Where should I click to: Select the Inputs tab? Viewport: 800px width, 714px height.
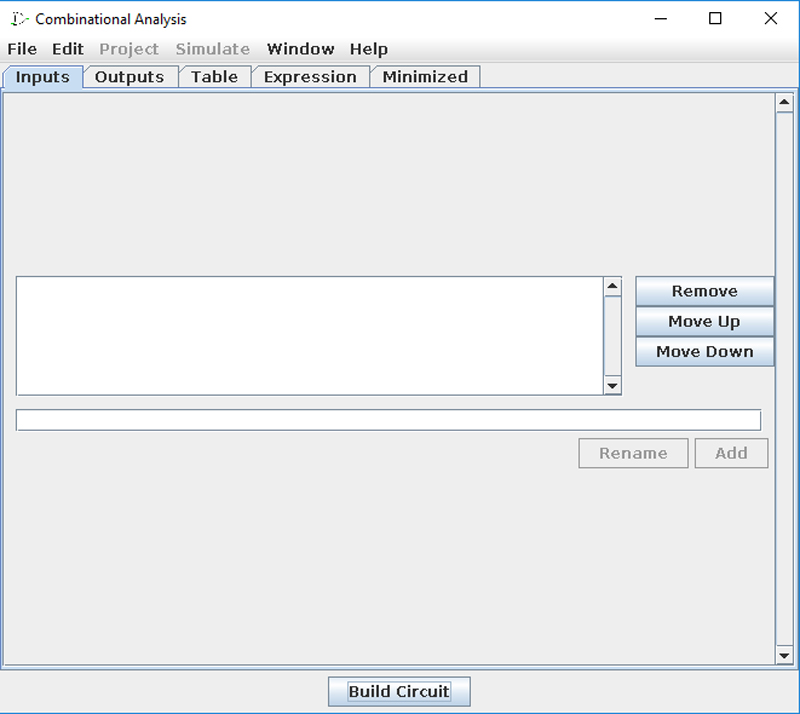(x=43, y=77)
